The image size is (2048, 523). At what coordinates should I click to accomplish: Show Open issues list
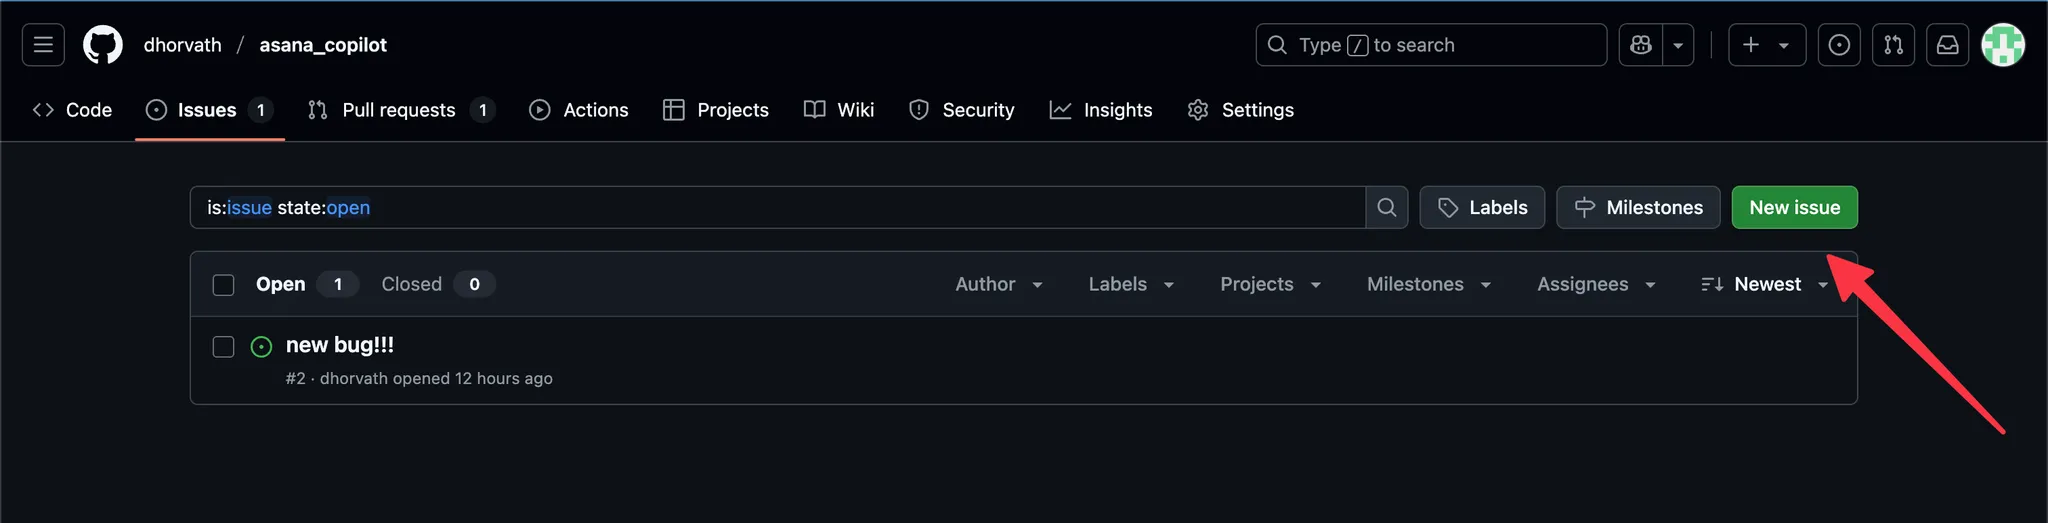click(x=306, y=284)
